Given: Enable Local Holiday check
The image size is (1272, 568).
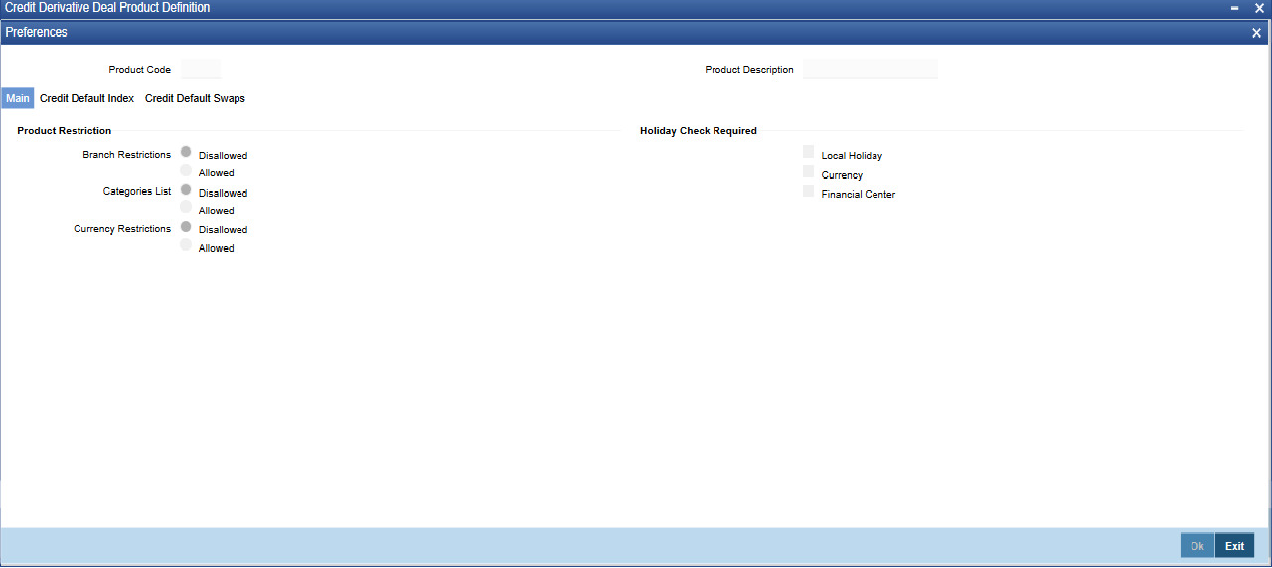Looking at the screenshot, I should (x=809, y=152).
